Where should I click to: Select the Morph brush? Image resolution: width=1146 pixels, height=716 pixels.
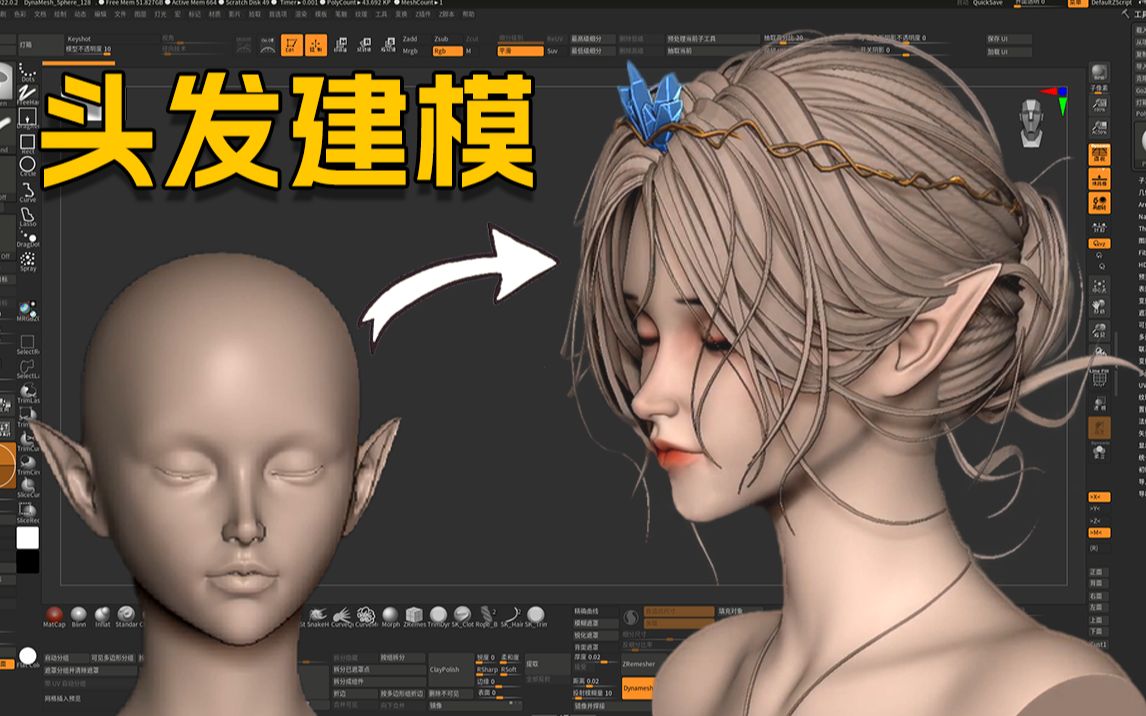click(390, 615)
